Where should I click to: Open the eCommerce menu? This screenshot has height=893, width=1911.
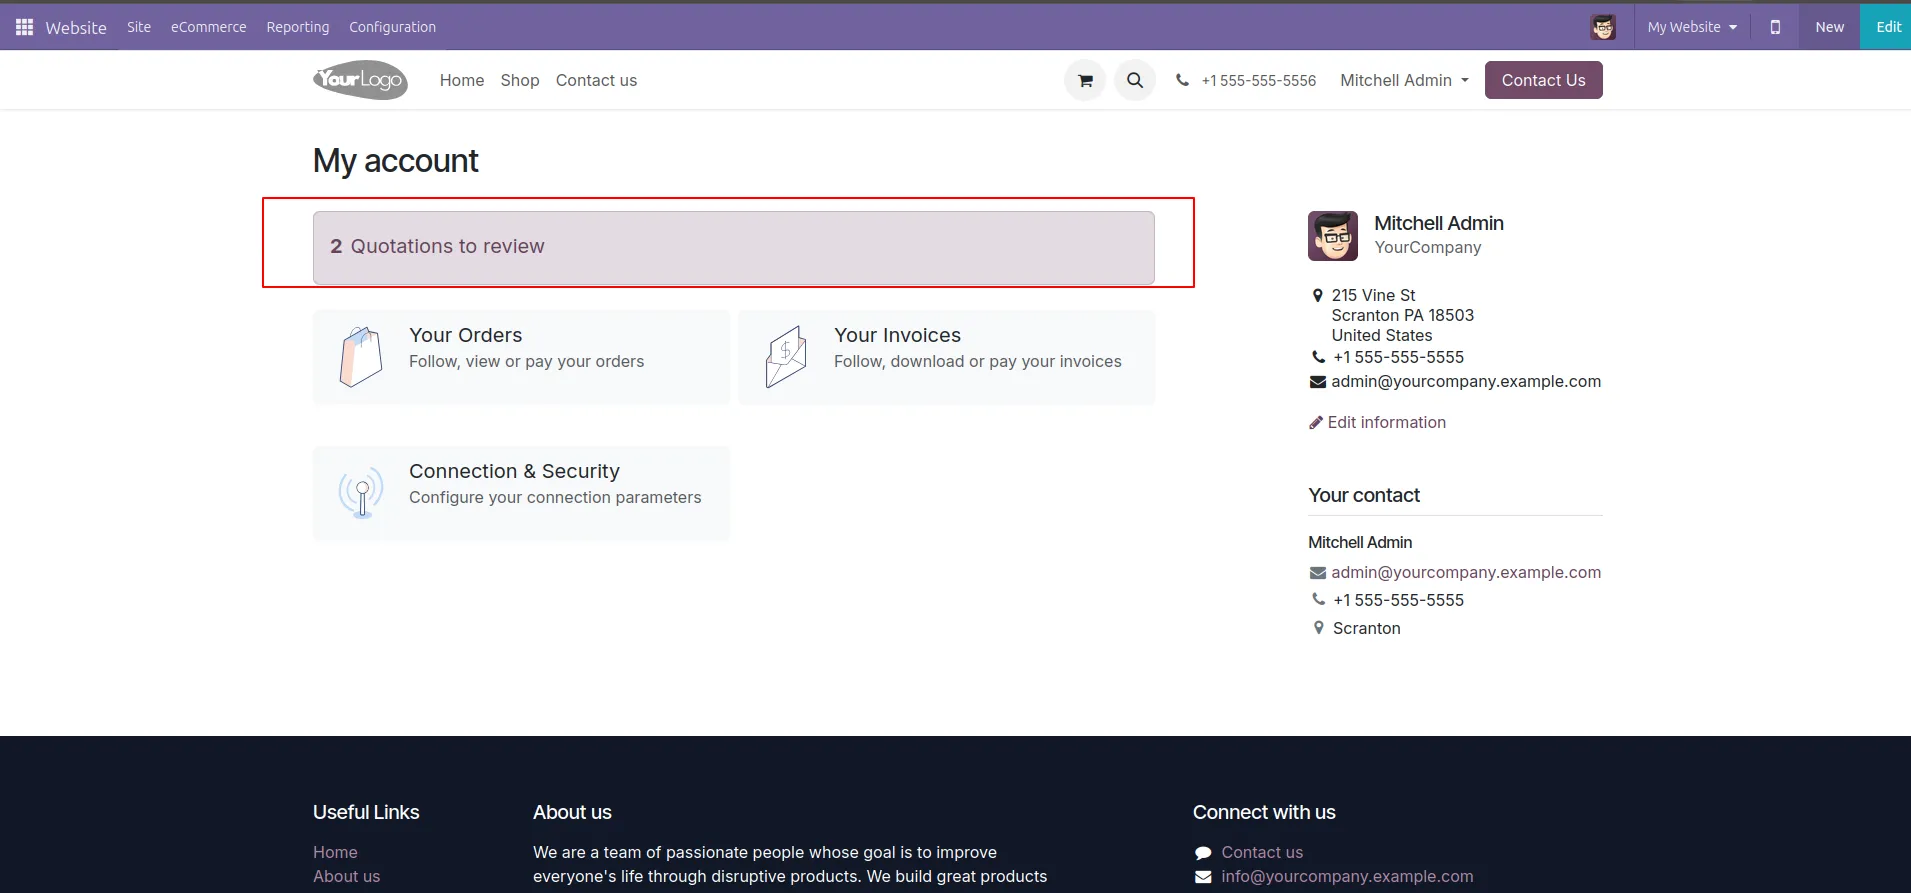(x=208, y=27)
